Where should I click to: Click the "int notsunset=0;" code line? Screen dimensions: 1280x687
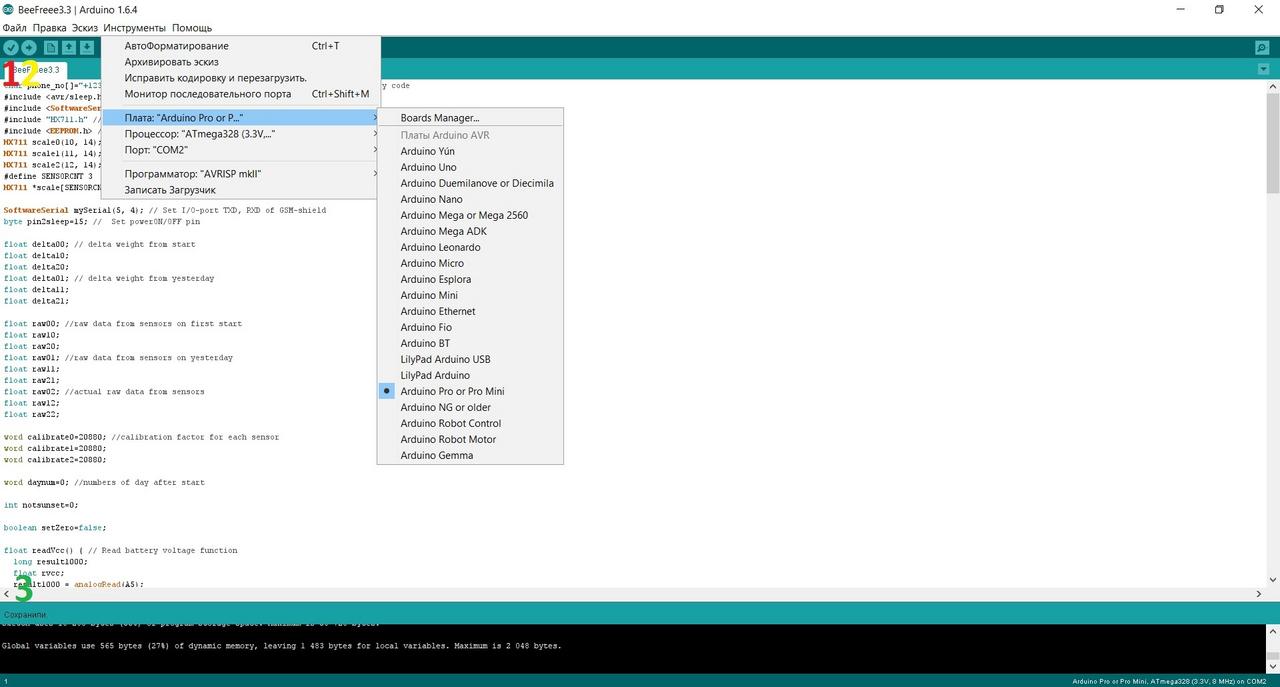[41, 505]
